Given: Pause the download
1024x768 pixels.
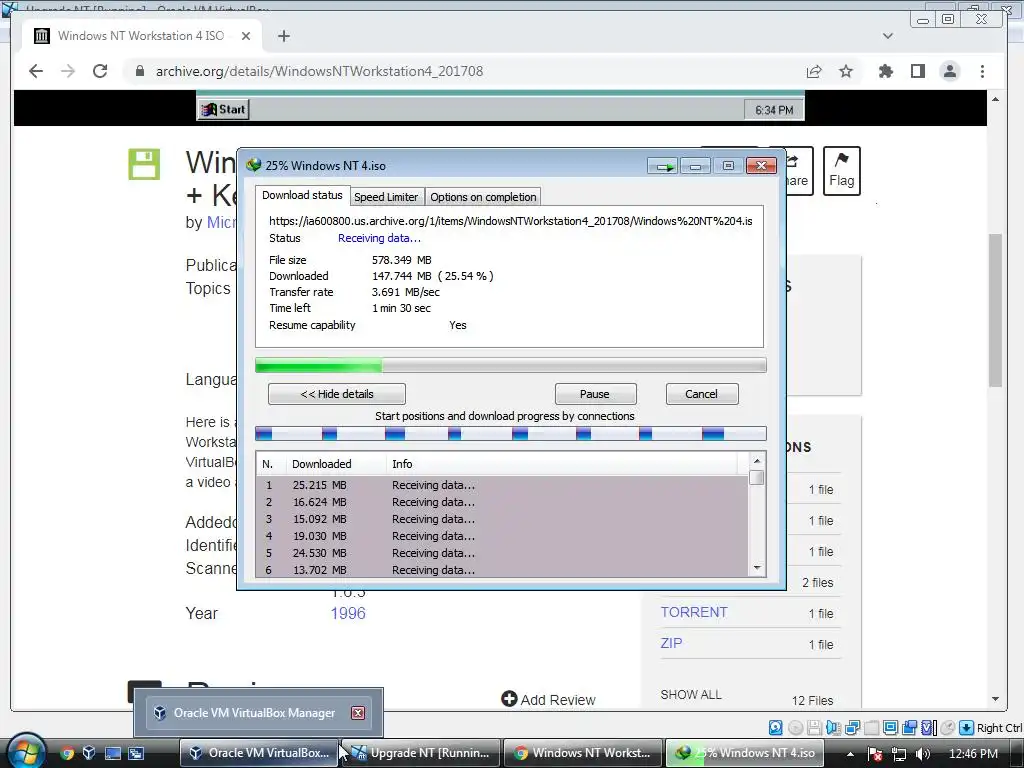Looking at the screenshot, I should [595, 394].
